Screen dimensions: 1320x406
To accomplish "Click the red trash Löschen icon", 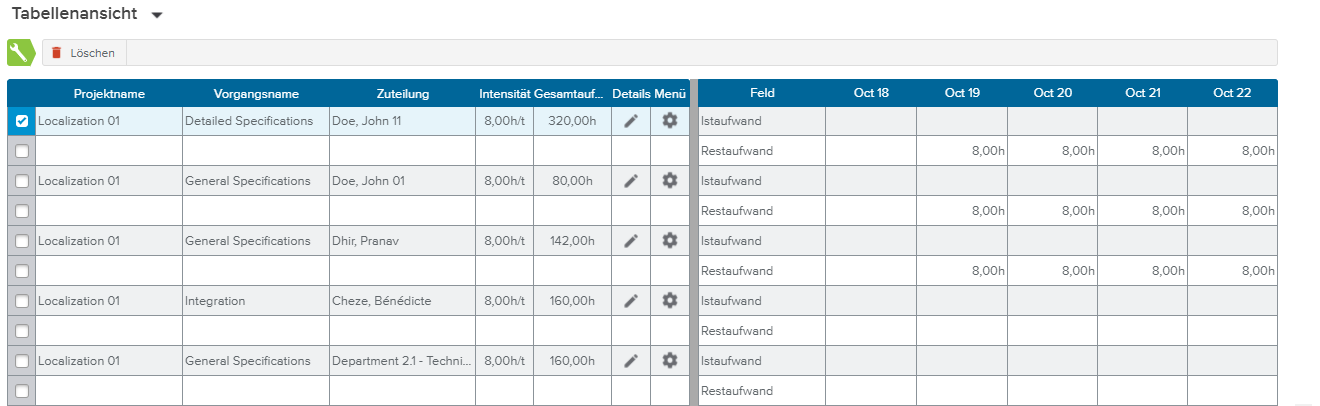I will click(x=57, y=53).
